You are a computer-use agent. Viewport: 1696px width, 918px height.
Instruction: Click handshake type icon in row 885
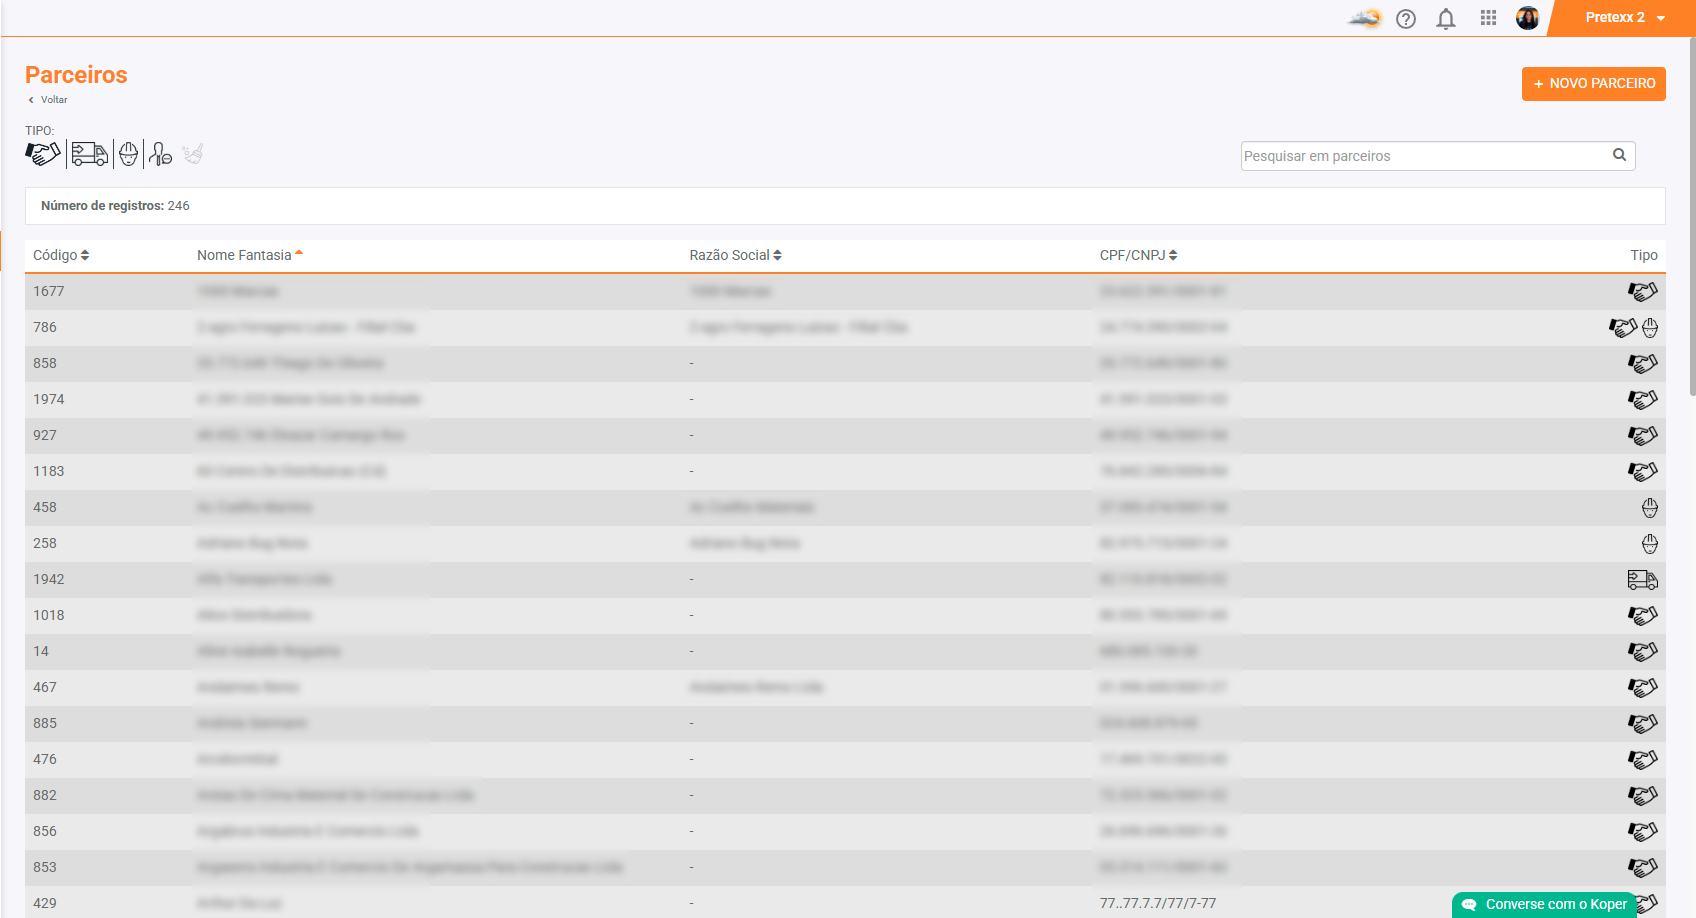pyautogui.click(x=1642, y=723)
